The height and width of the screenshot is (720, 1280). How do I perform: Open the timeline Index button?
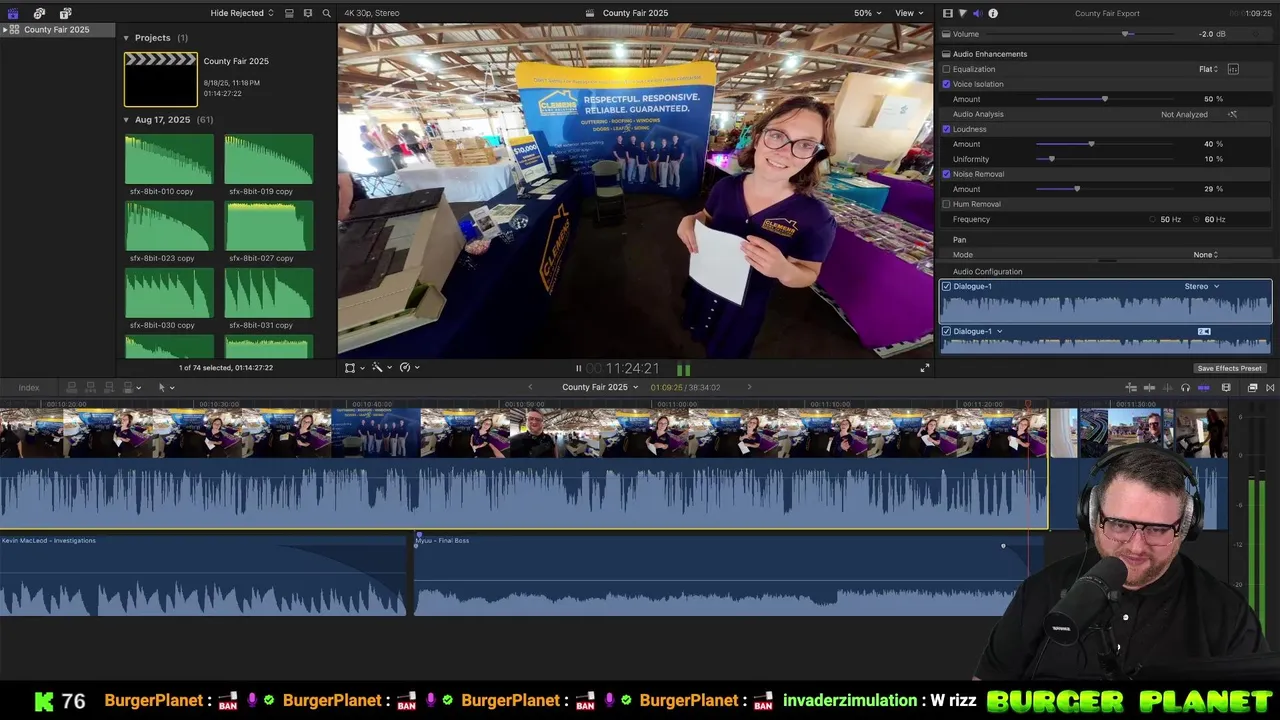pos(28,387)
